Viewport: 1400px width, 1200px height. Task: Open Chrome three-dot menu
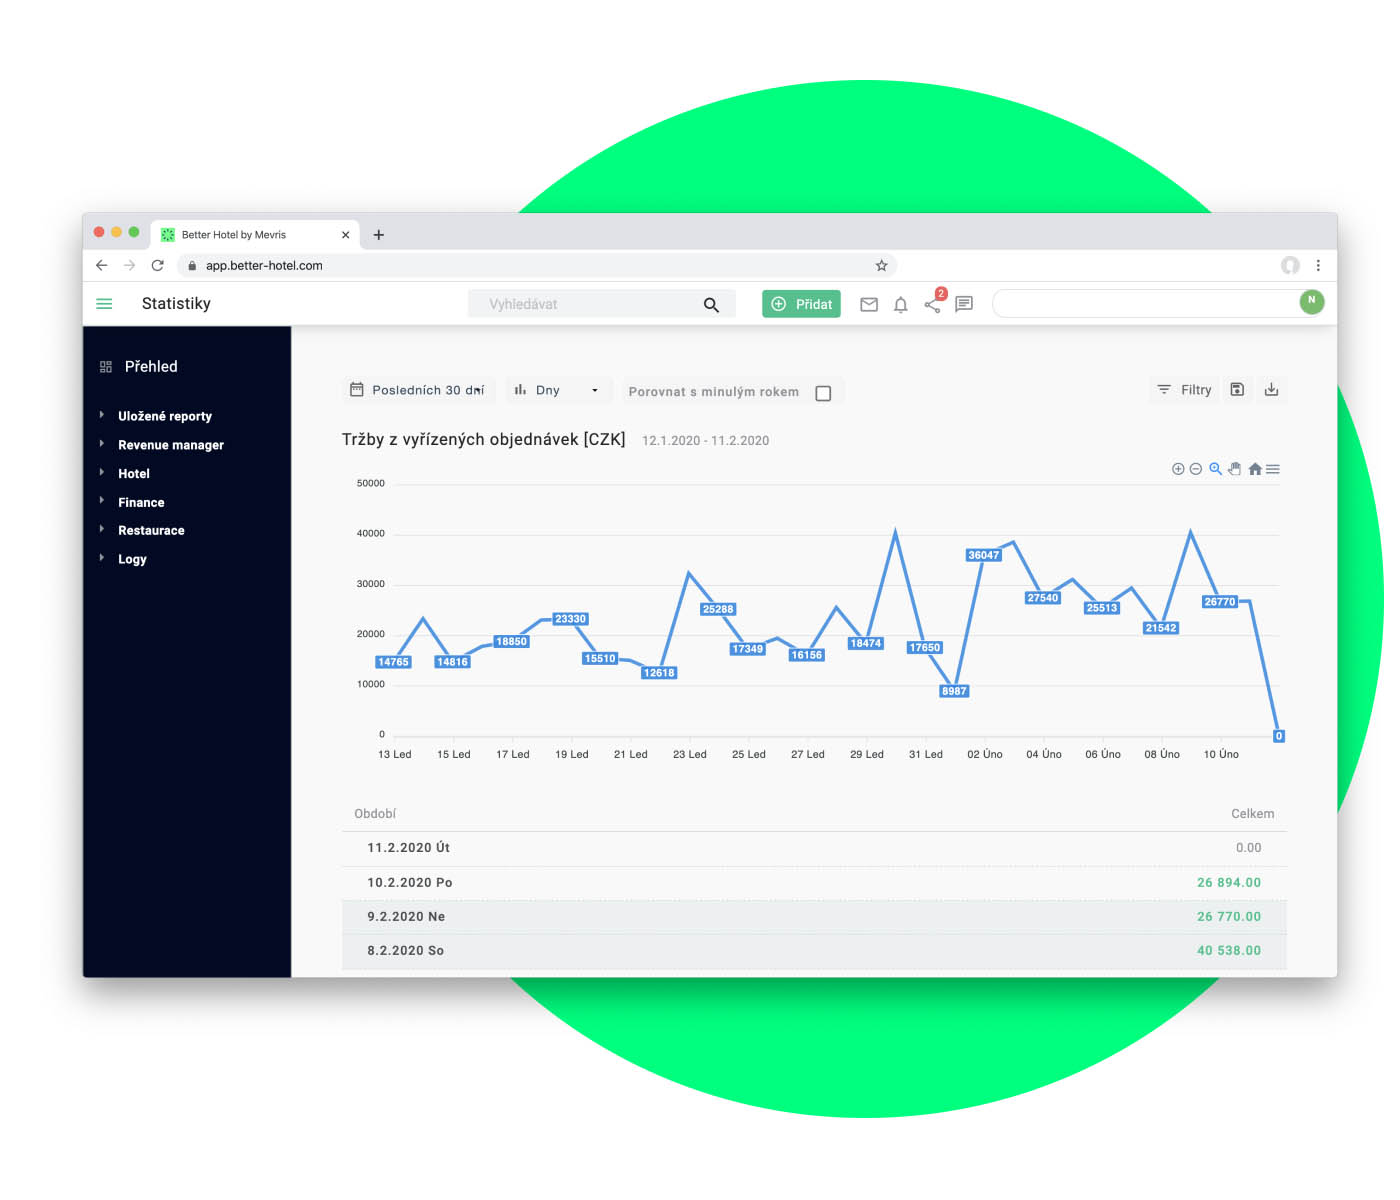(x=1318, y=265)
